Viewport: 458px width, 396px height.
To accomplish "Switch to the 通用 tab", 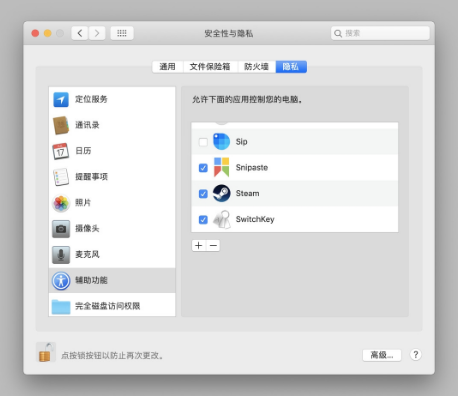I will 167,67.
